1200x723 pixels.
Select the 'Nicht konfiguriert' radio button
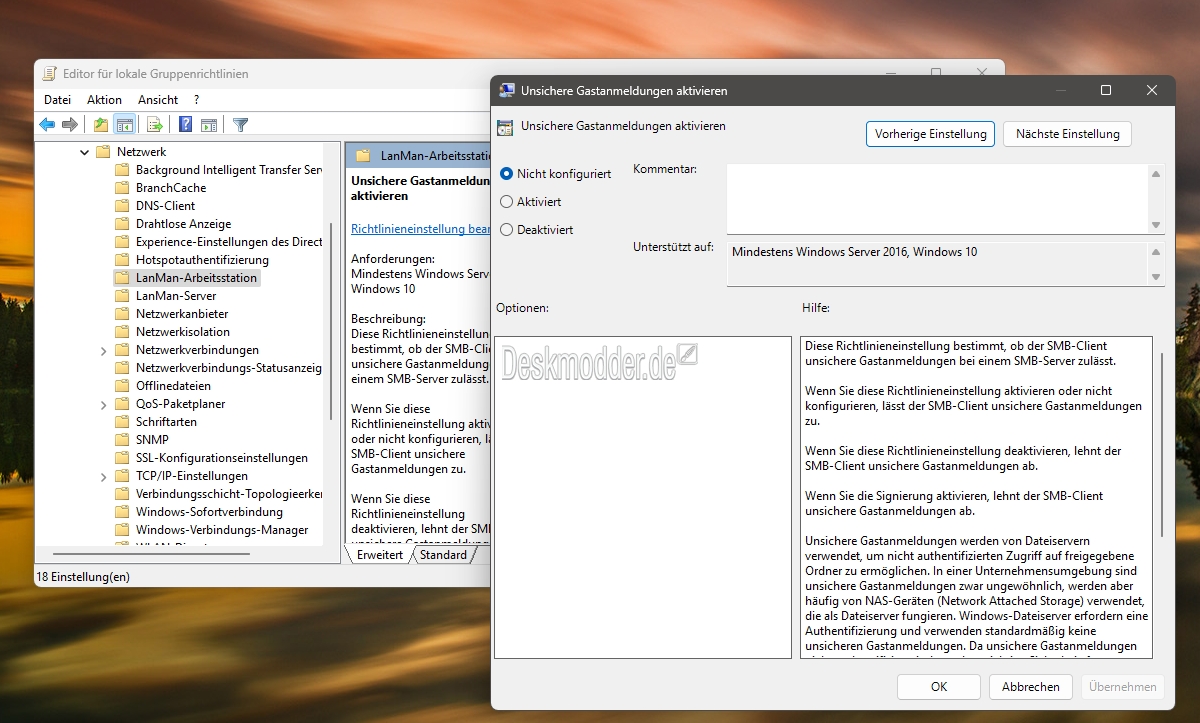506,174
